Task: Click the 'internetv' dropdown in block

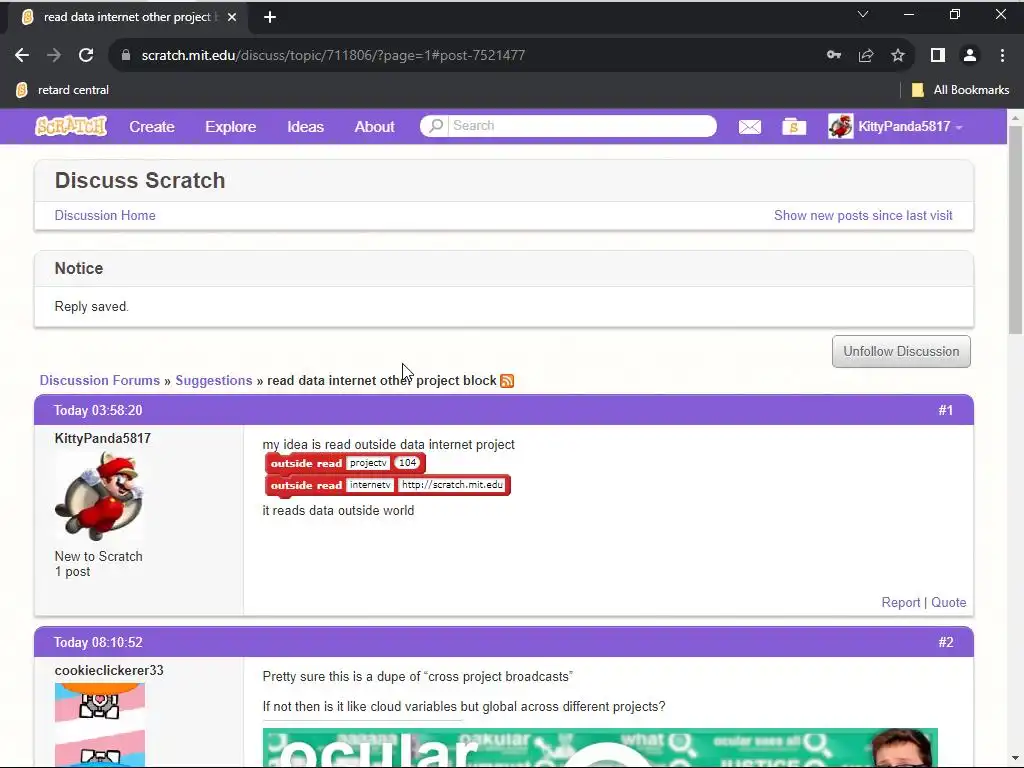Action: coord(370,485)
